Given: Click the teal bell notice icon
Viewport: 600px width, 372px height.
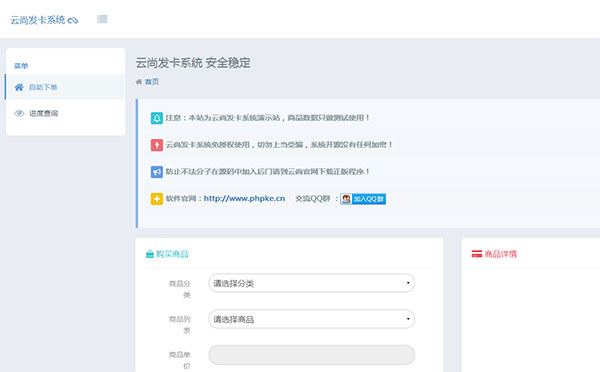Looking at the screenshot, I should (x=157, y=118).
